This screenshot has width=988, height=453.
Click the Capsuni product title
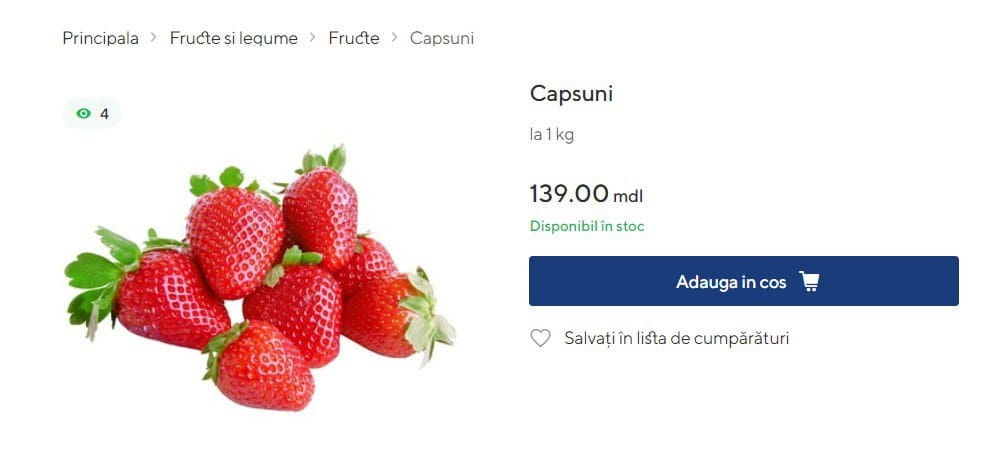pos(571,94)
